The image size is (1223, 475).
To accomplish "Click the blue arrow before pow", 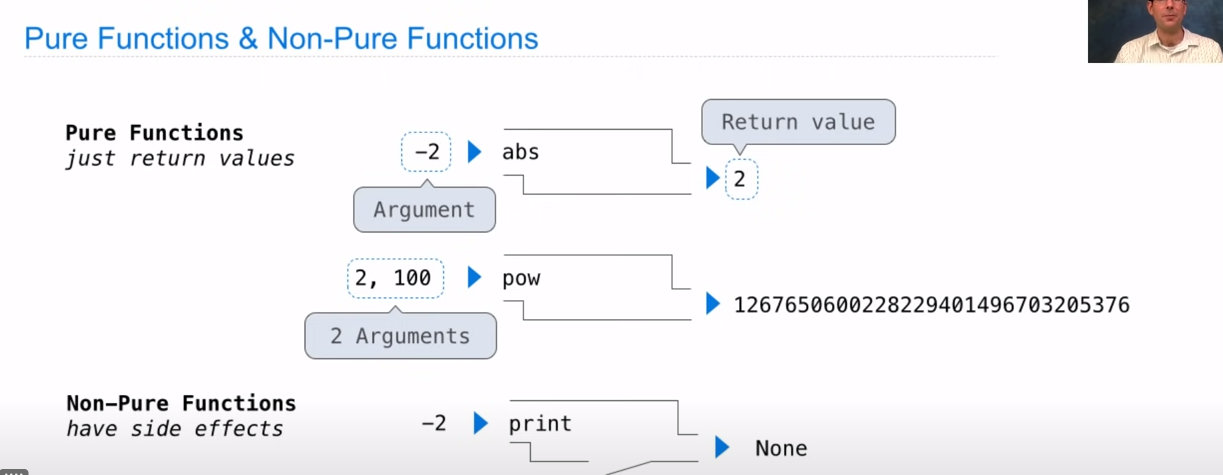I will tap(474, 278).
